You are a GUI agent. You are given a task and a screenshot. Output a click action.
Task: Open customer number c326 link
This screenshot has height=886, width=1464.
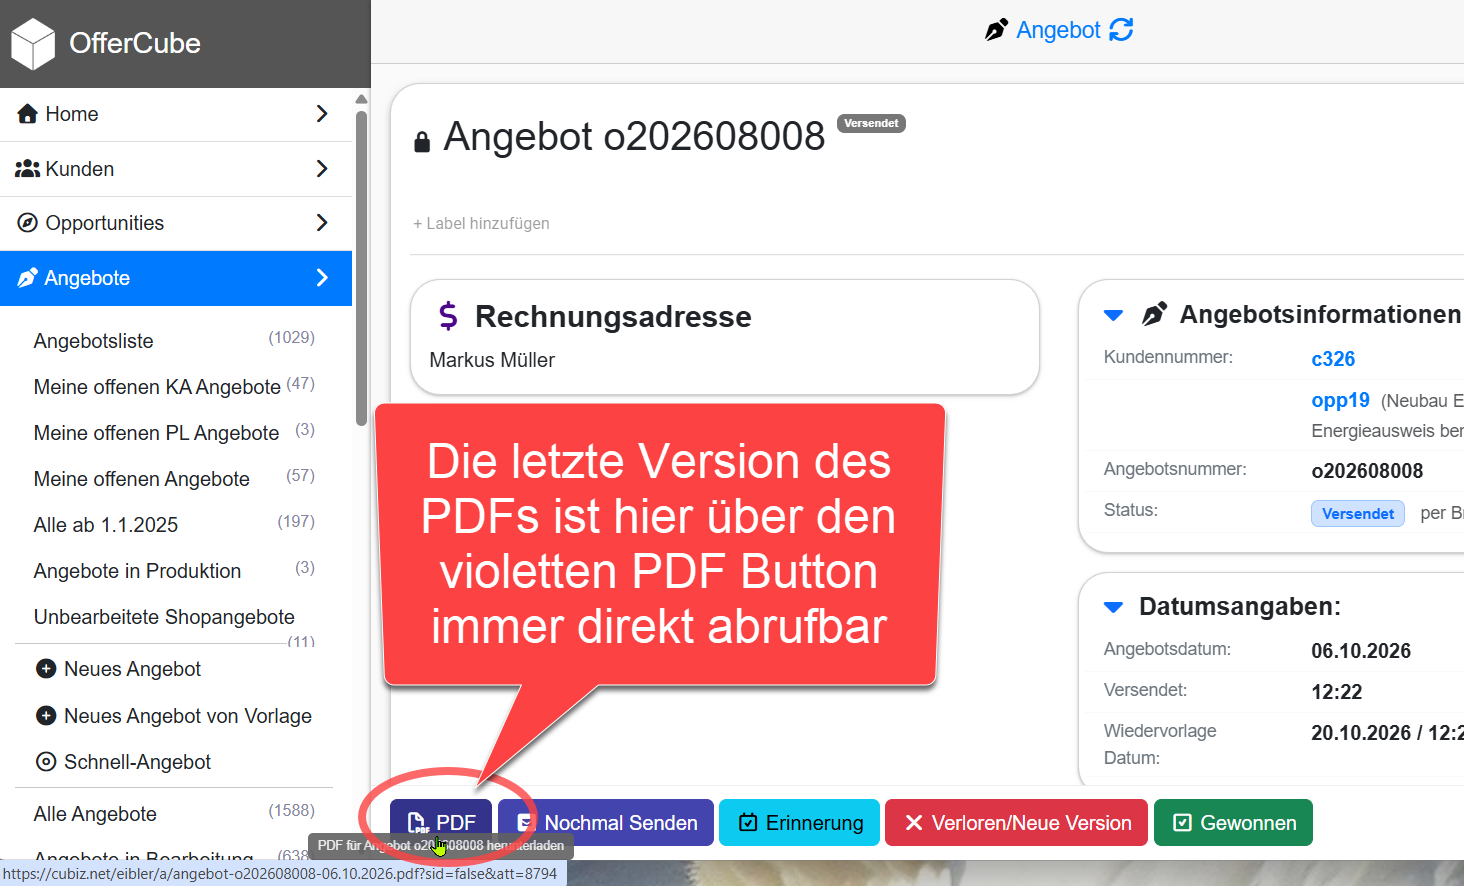[1333, 359]
